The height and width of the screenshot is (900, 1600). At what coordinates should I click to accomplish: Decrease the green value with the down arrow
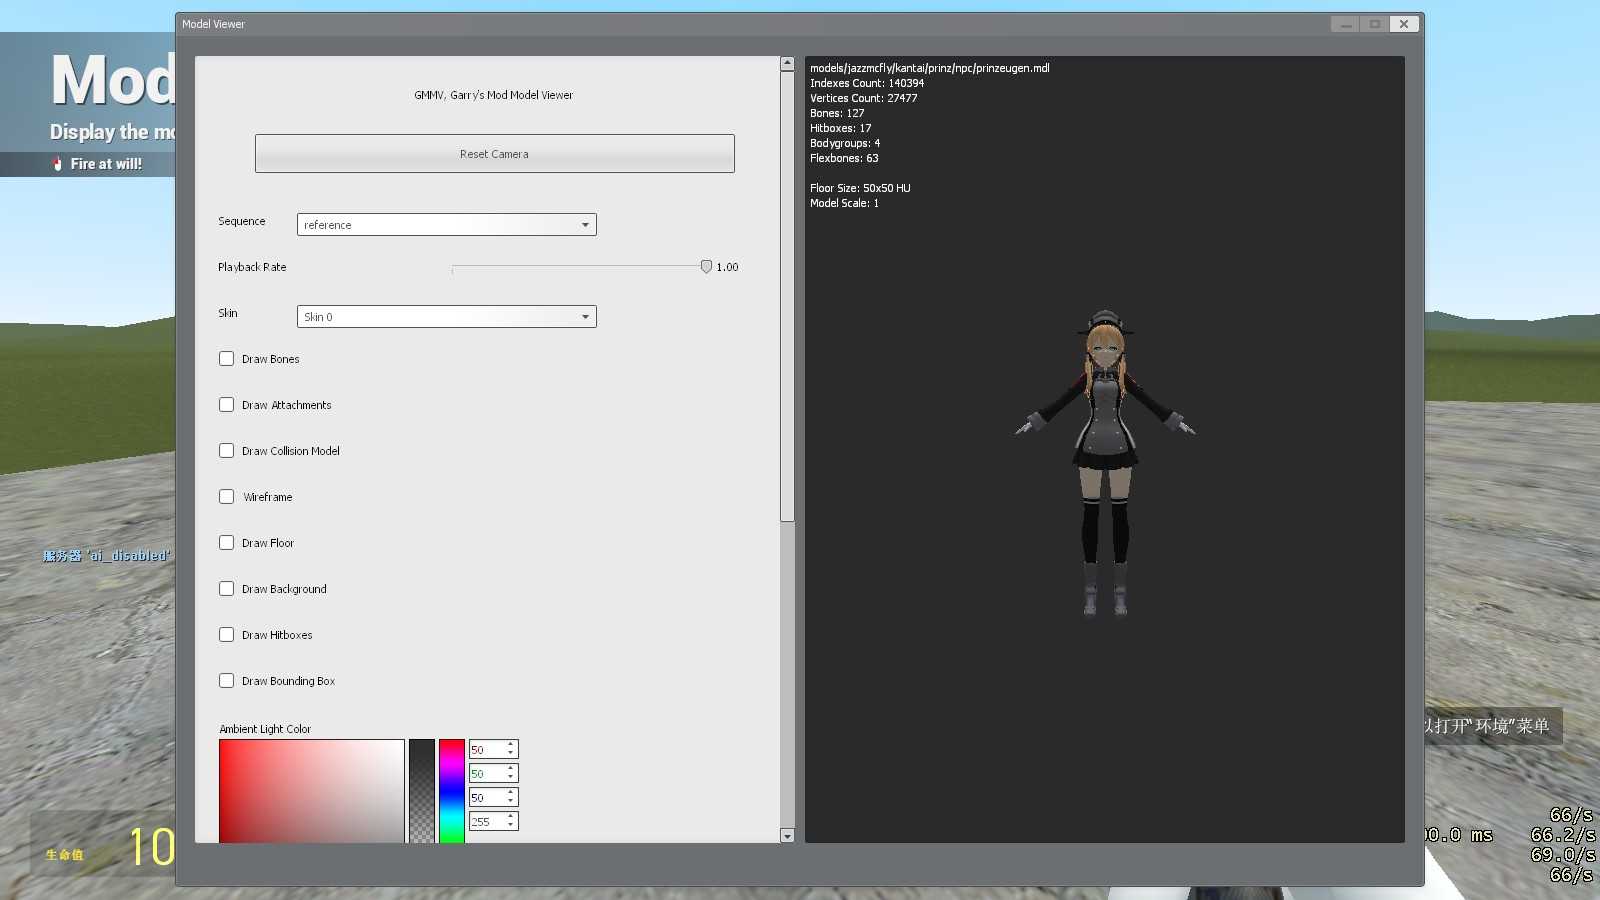click(511, 779)
